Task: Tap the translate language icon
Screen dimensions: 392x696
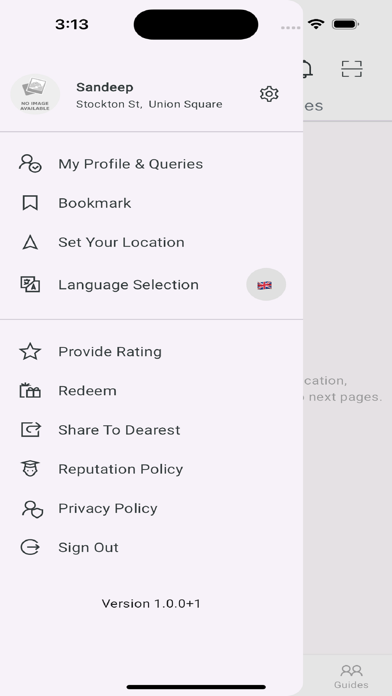Action: [x=30, y=285]
